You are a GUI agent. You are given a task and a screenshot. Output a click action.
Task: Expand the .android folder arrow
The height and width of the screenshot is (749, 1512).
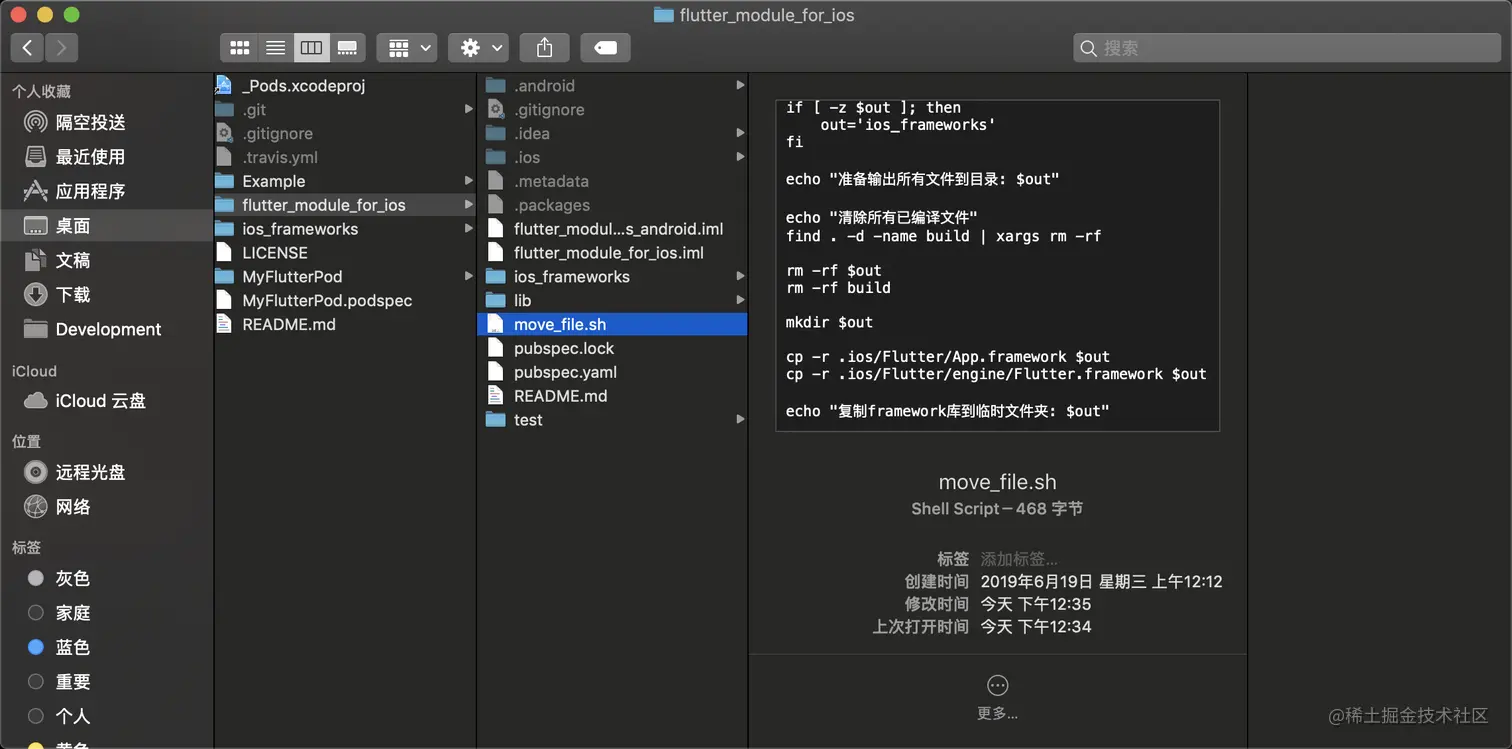point(740,86)
